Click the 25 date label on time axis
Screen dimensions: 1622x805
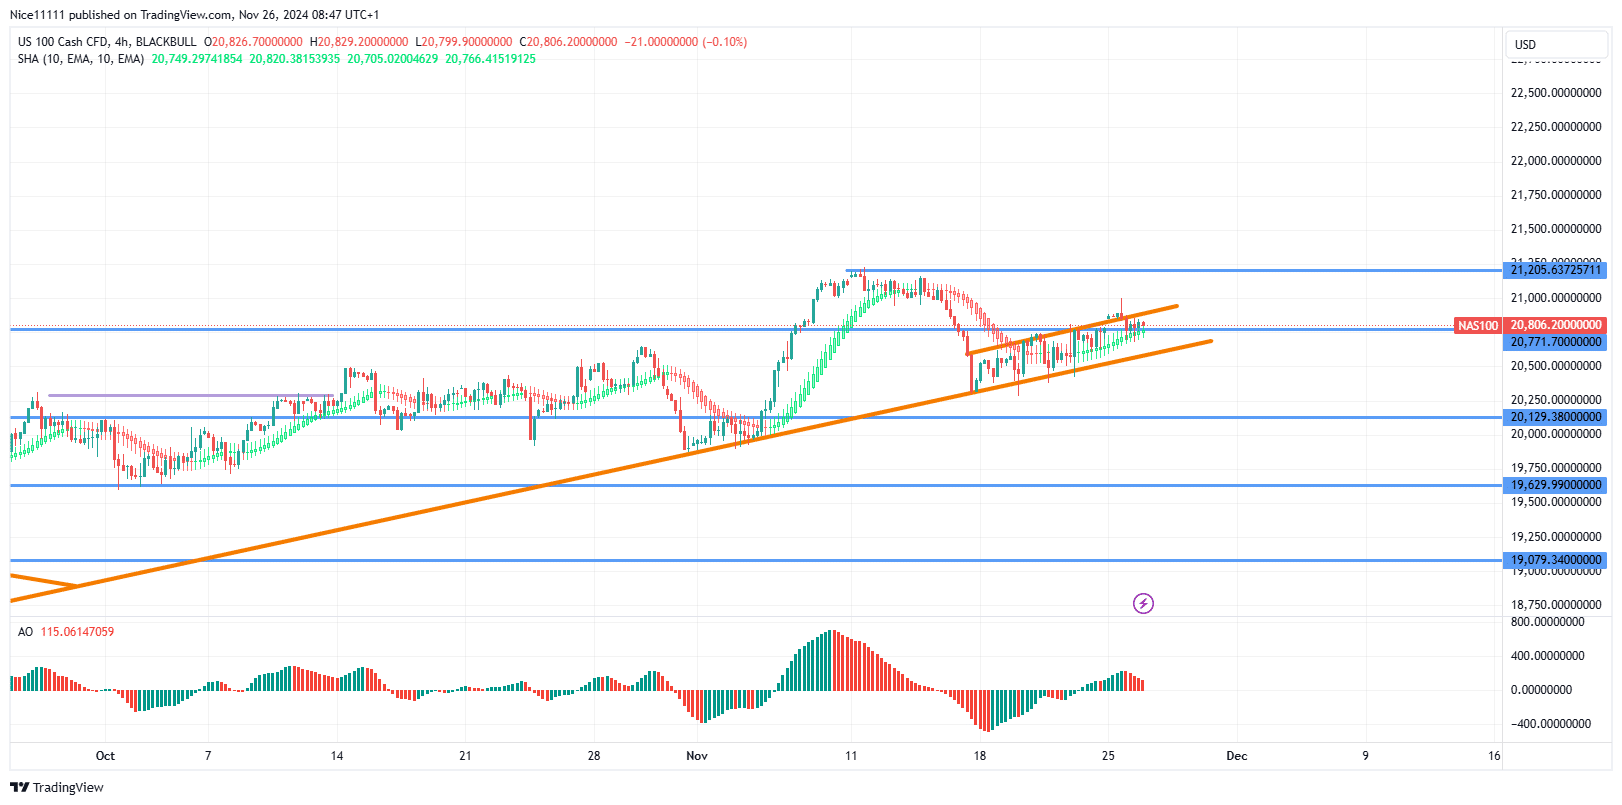1108,756
